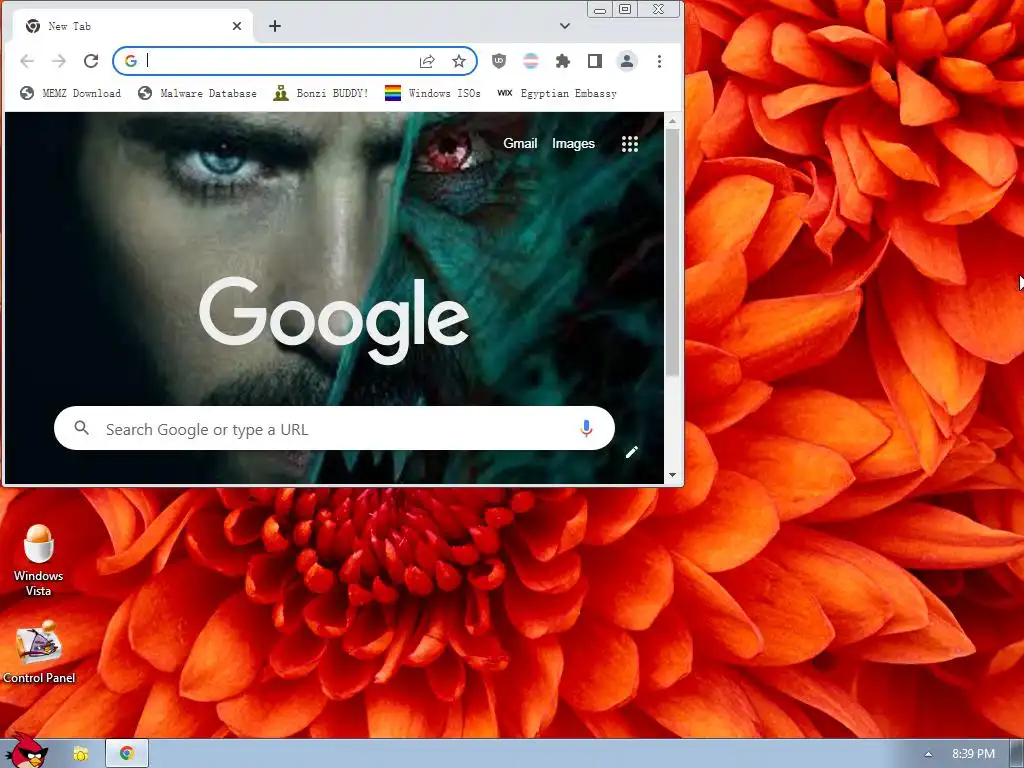Open the MEMZ Download bookmark
The height and width of the screenshot is (768, 1024).
click(71, 93)
